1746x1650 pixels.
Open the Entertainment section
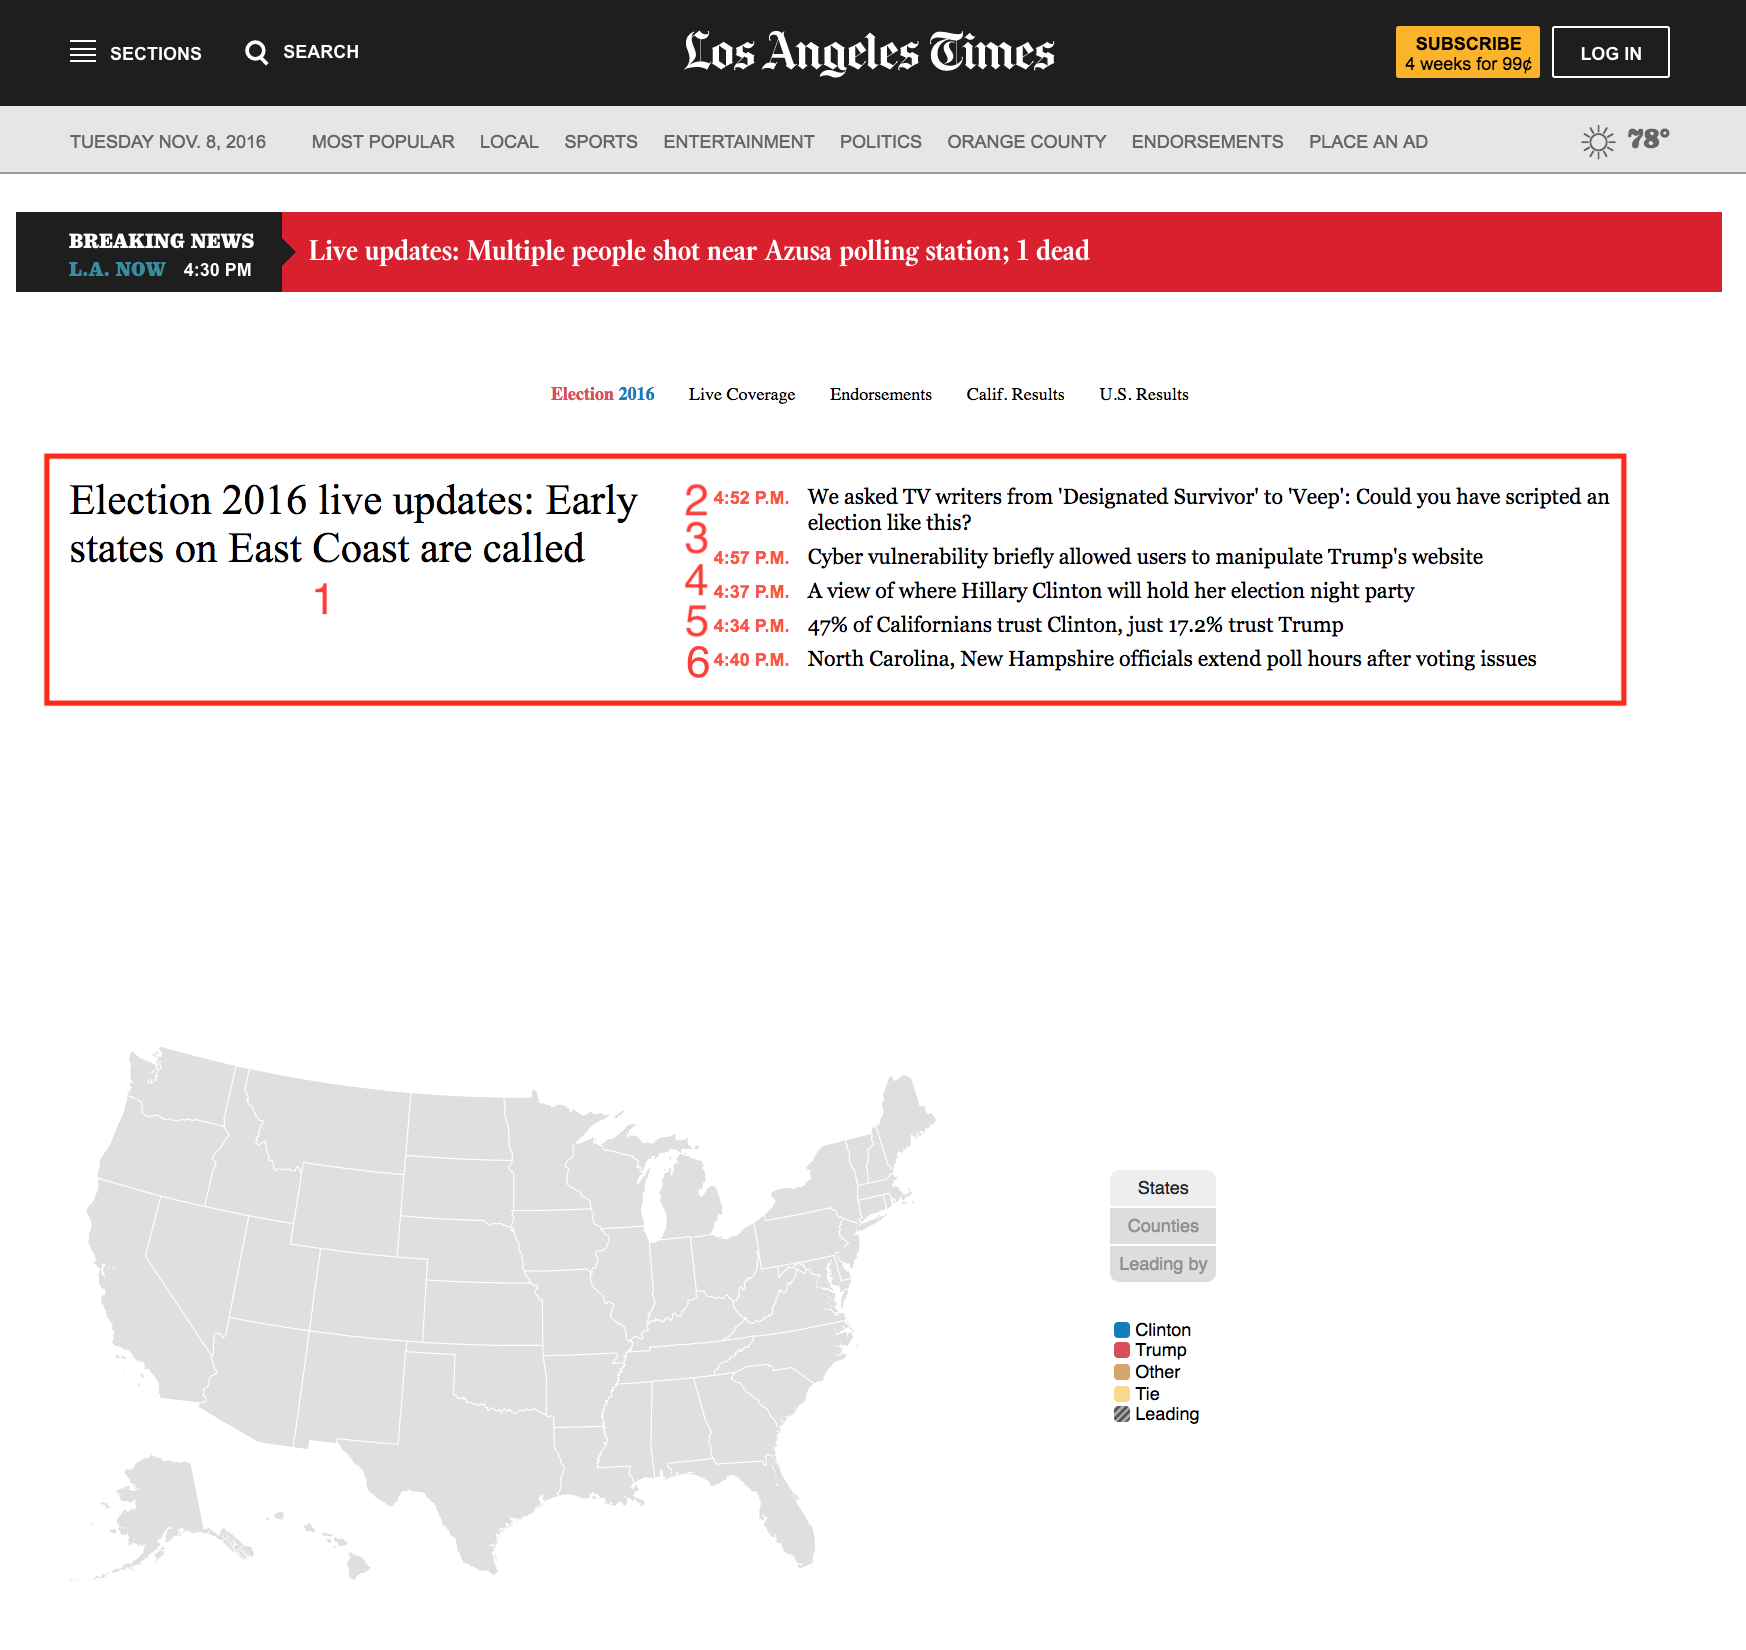739,141
